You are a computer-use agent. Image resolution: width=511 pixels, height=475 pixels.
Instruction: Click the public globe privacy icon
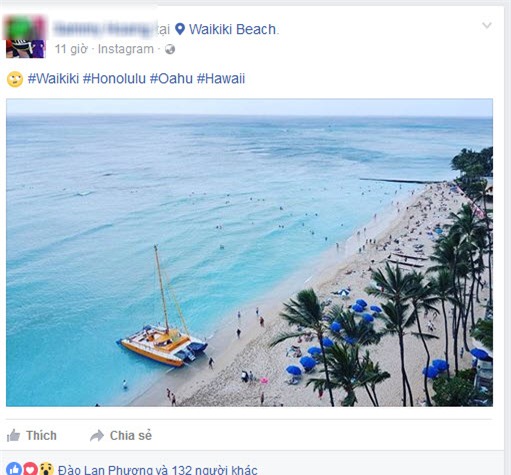click(170, 49)
